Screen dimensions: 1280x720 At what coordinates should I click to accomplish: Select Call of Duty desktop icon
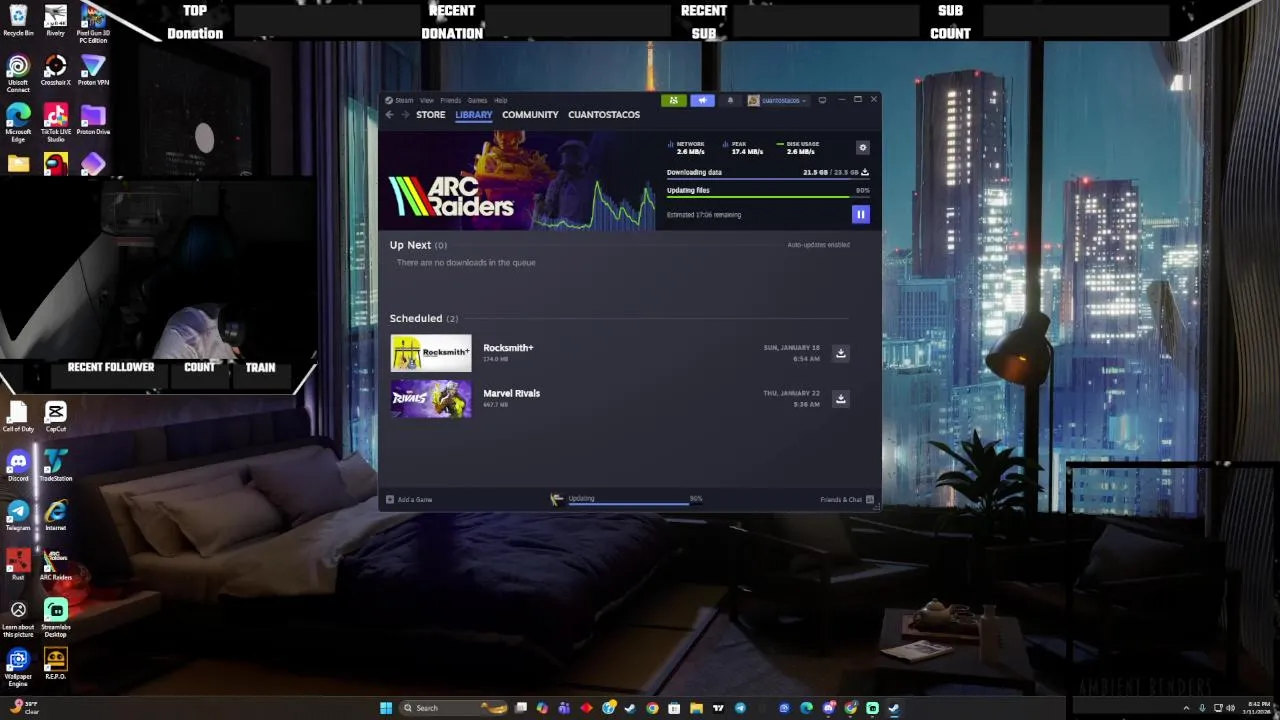click(x=18, y=417)
